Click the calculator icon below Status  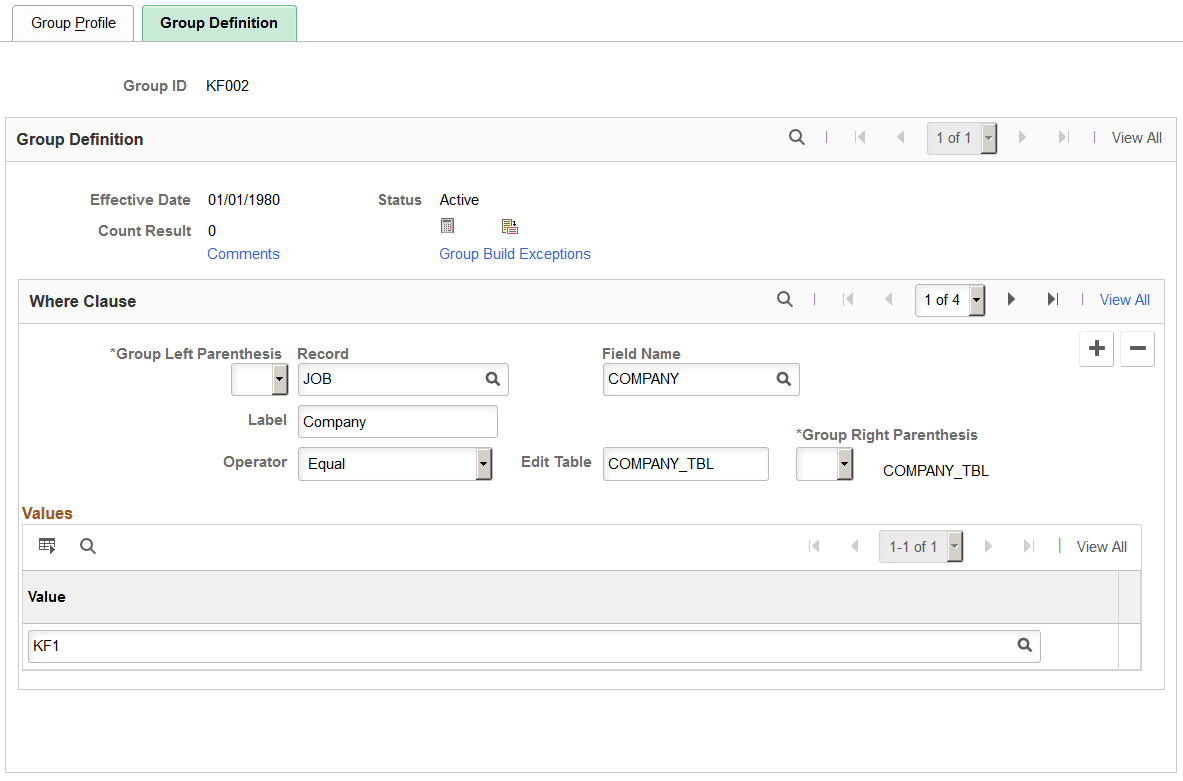(447, 225)
